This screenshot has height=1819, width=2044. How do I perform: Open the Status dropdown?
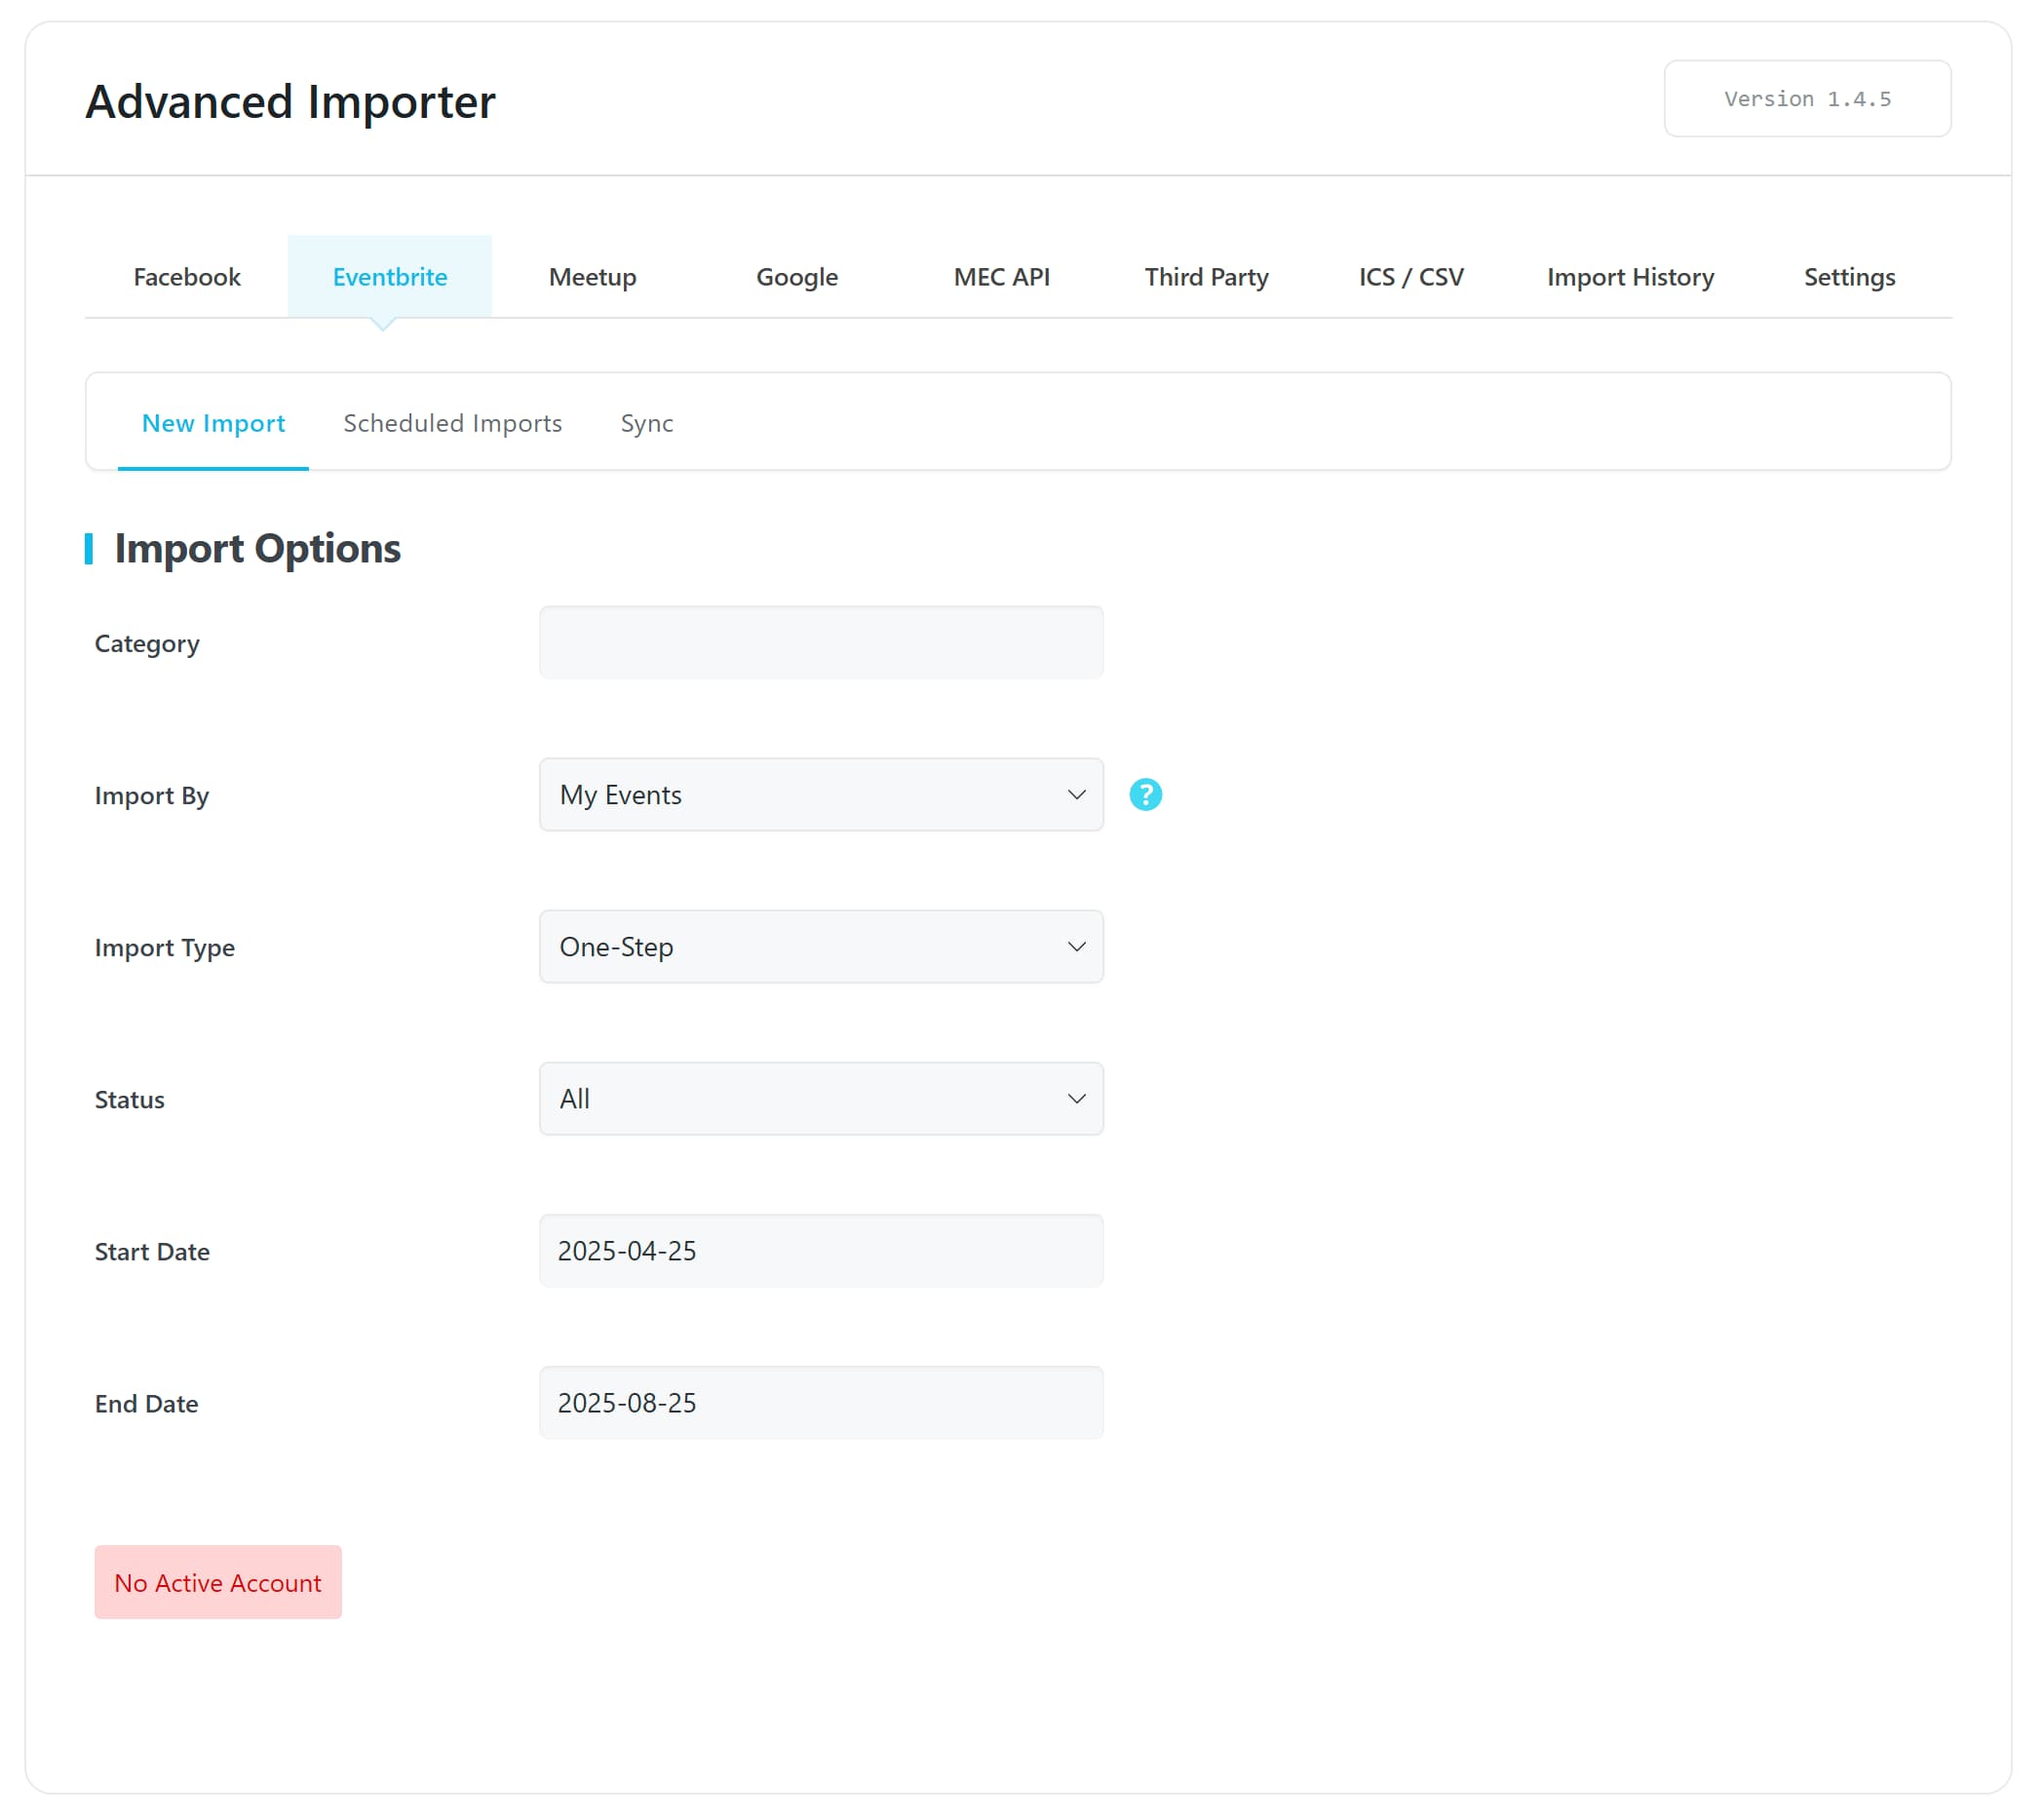[820, 1098]
